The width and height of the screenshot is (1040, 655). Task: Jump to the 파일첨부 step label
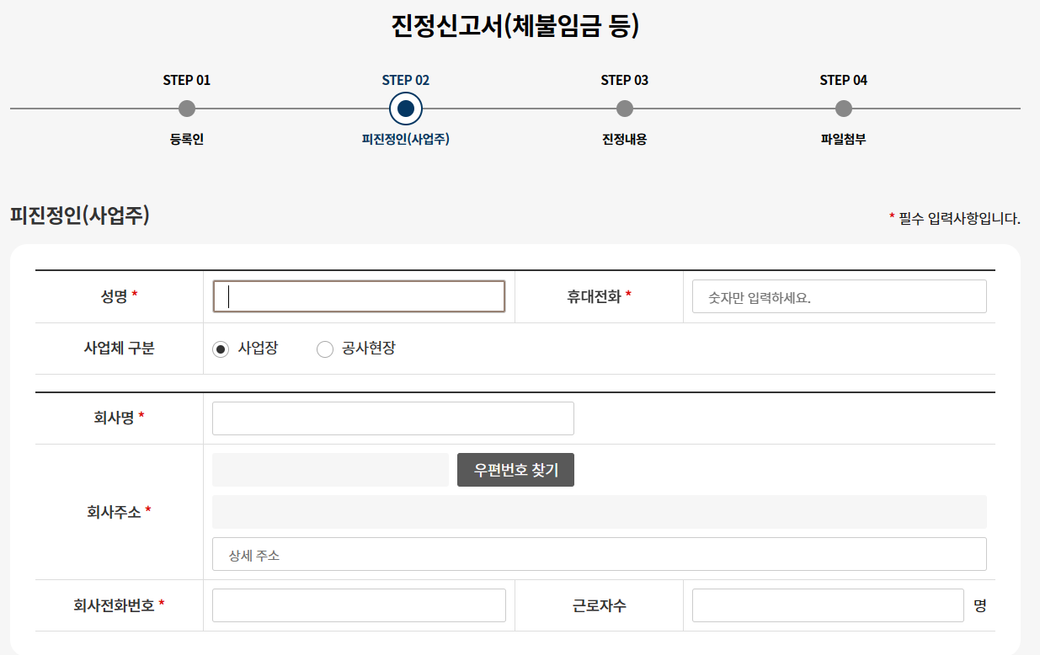[x=843, y=139]
